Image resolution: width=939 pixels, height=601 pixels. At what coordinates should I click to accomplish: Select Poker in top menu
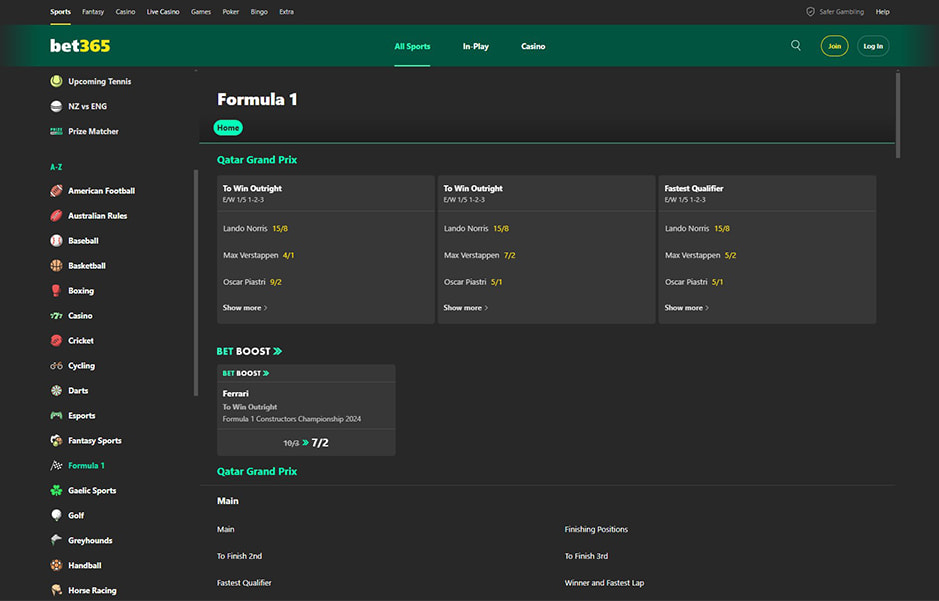pyautogui.click(x=231, y=11)
